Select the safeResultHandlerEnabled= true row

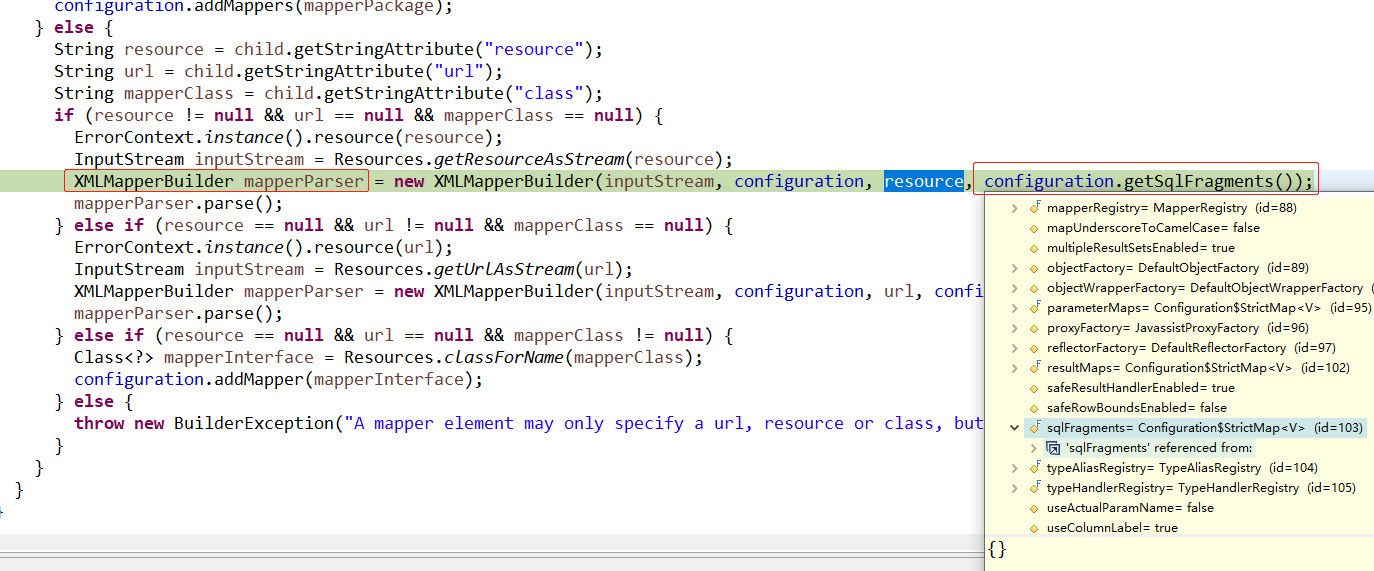click(1141, 388)
